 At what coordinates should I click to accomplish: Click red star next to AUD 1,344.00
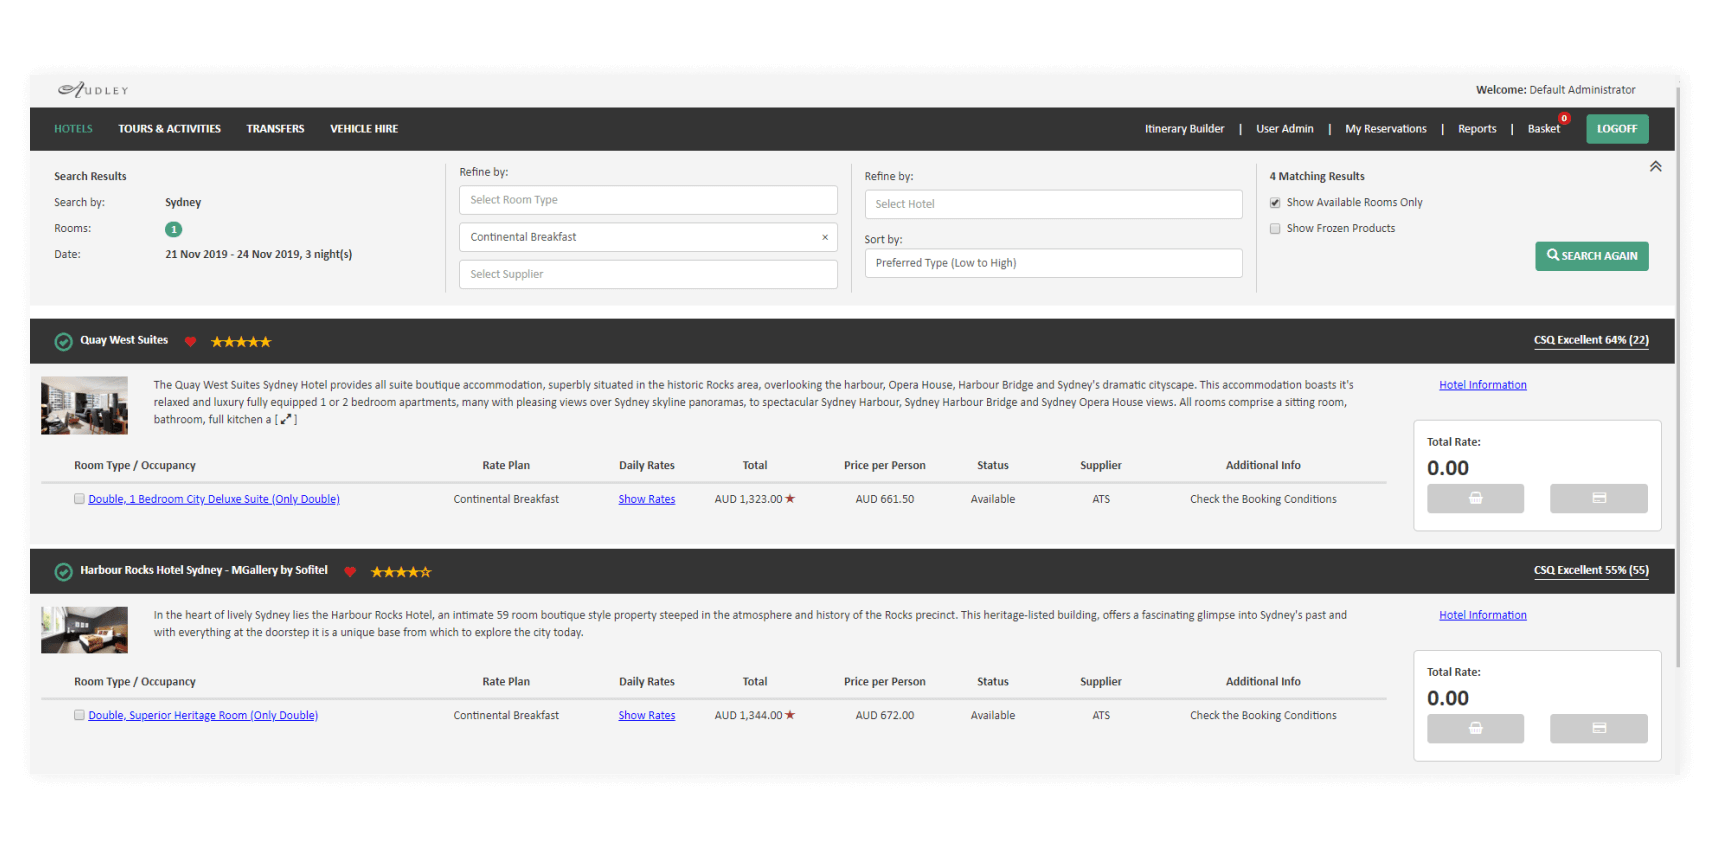tap(790, 715)
